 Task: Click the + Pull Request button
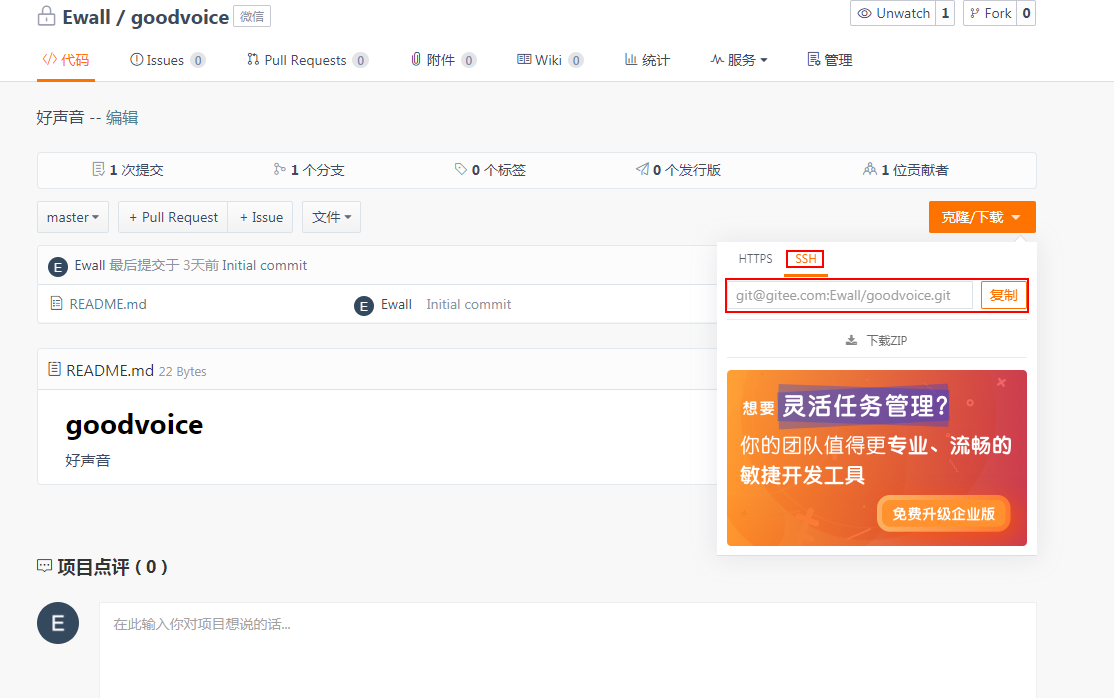(x=173, y=217)
